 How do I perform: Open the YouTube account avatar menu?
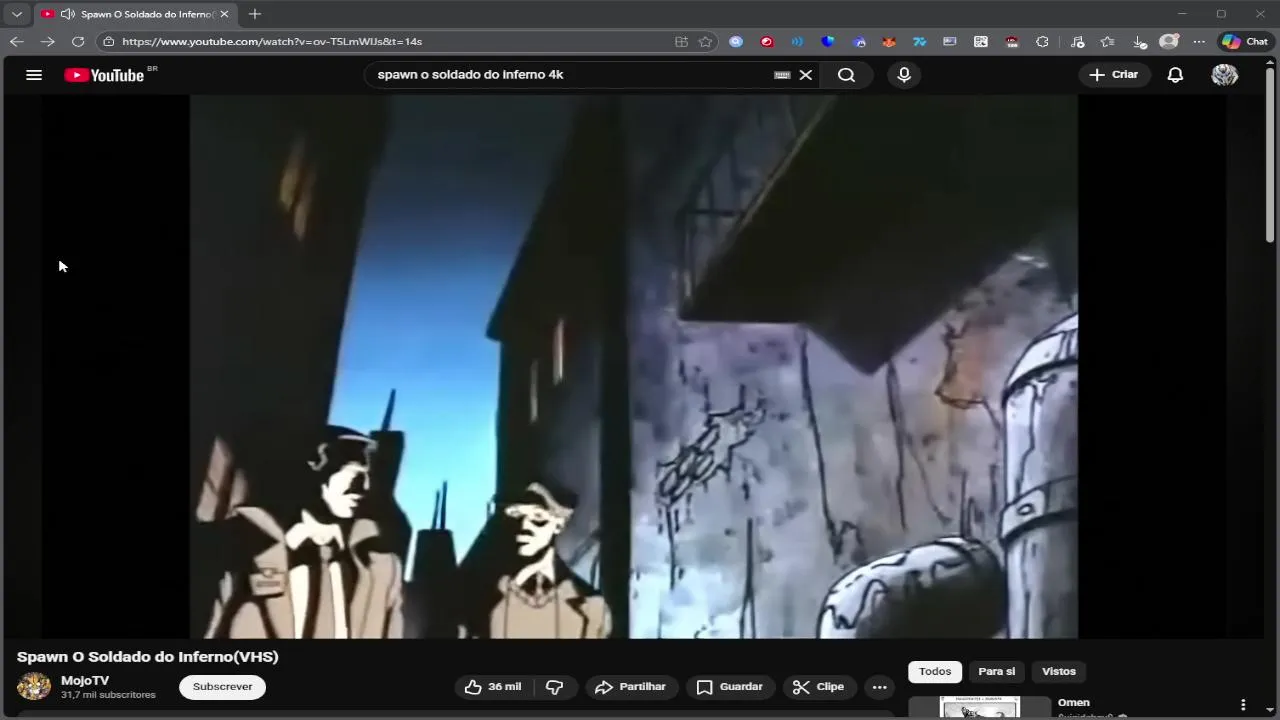(1225, 75)
